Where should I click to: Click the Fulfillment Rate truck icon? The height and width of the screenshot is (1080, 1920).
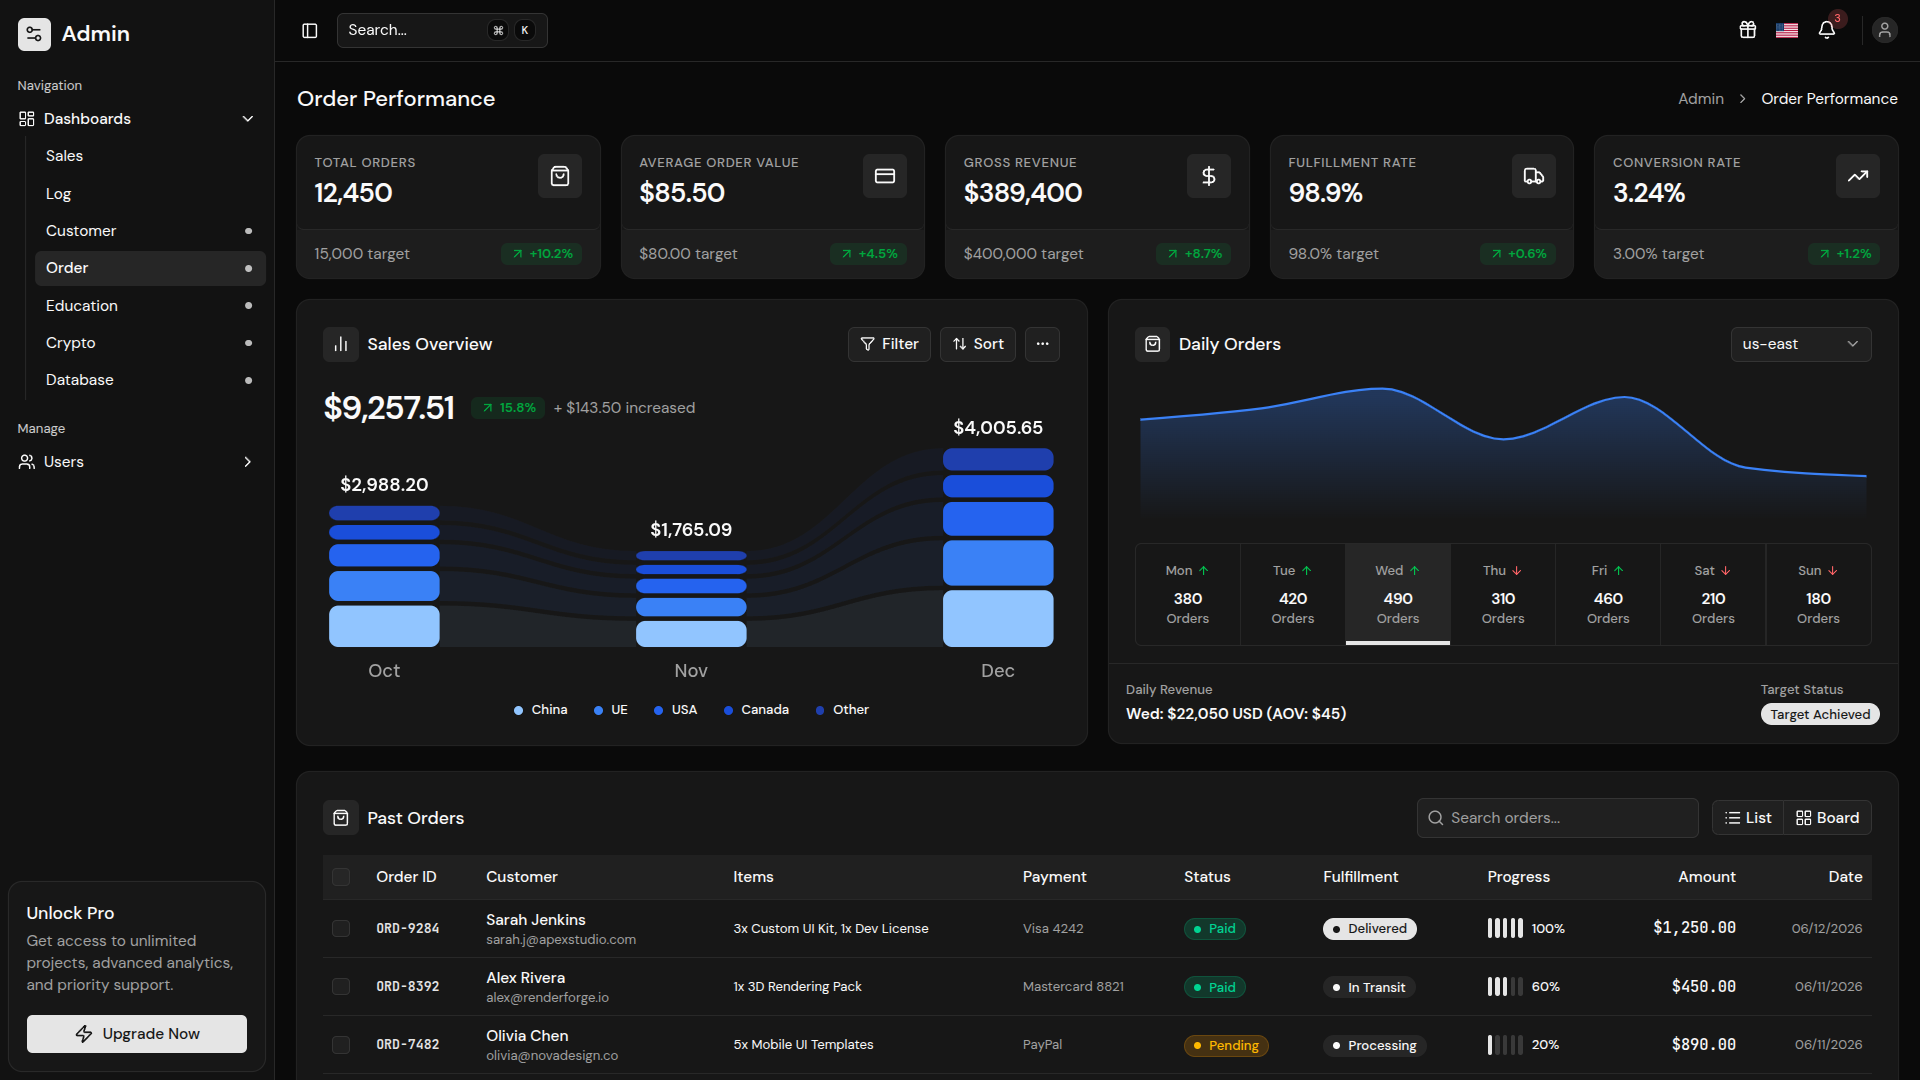[x=1533, y=176]
